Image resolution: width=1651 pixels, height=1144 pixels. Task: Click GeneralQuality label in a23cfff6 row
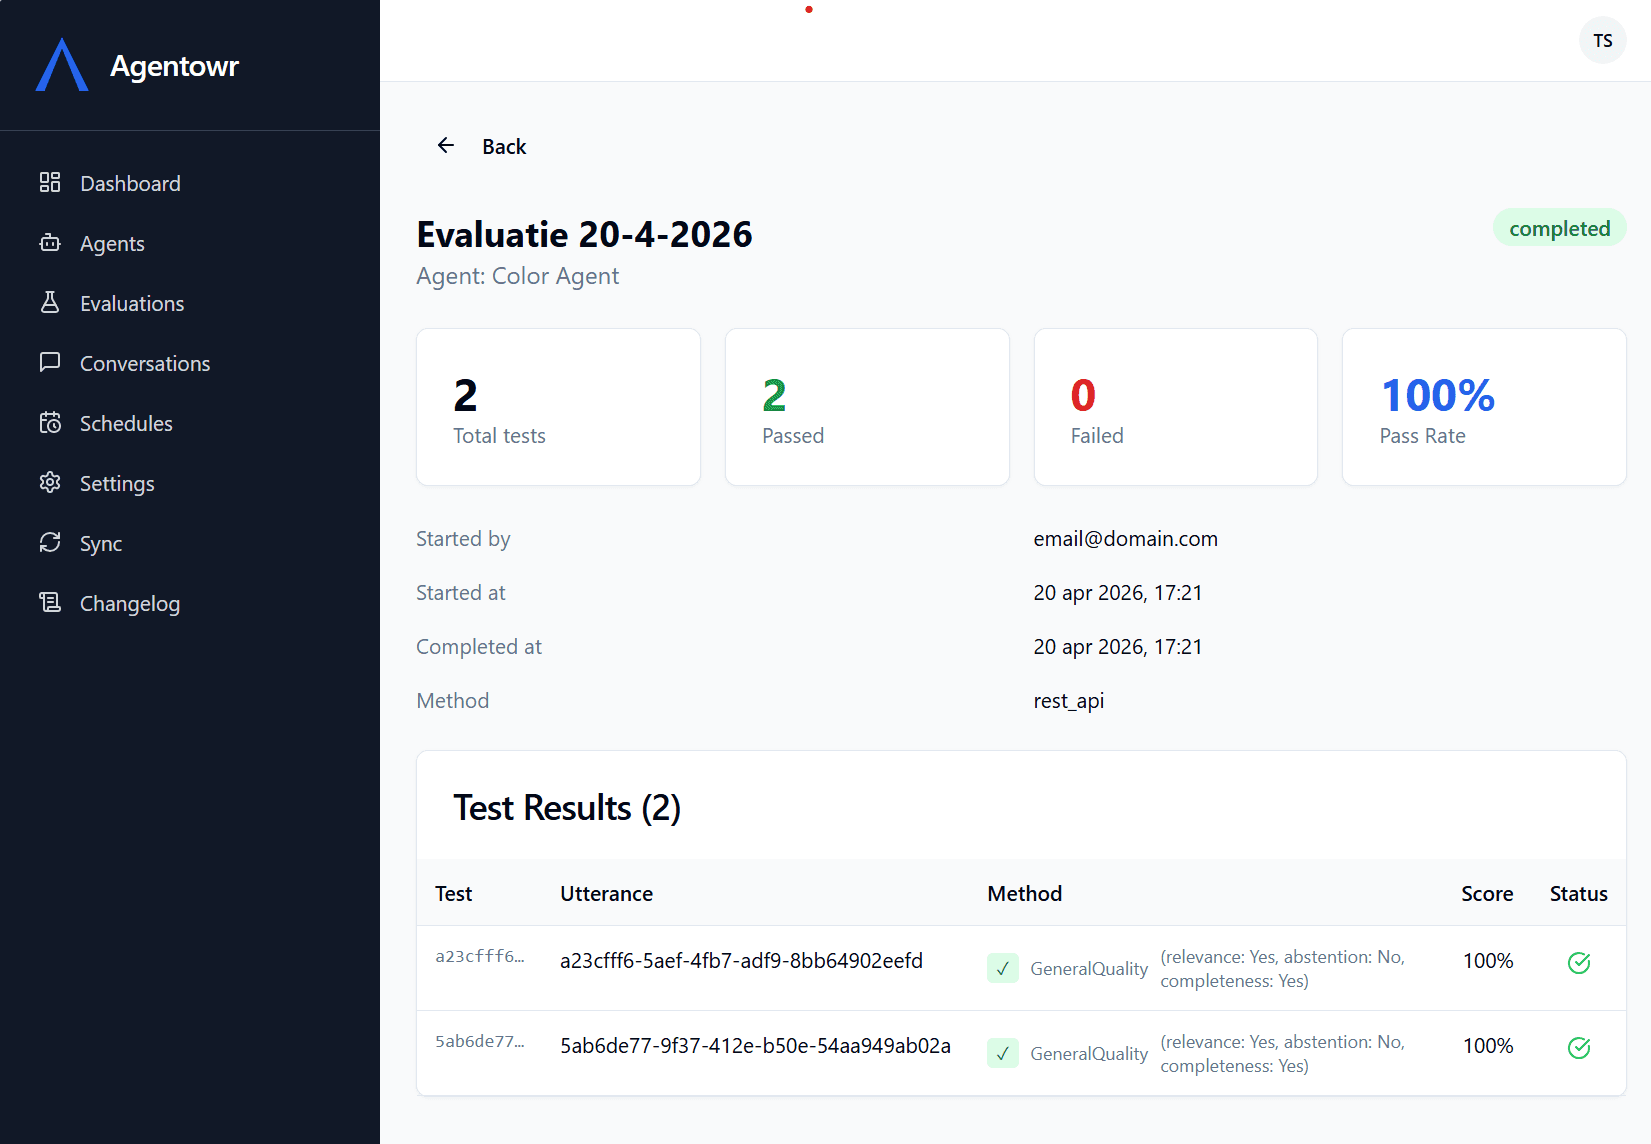(x=1089, y=969)
